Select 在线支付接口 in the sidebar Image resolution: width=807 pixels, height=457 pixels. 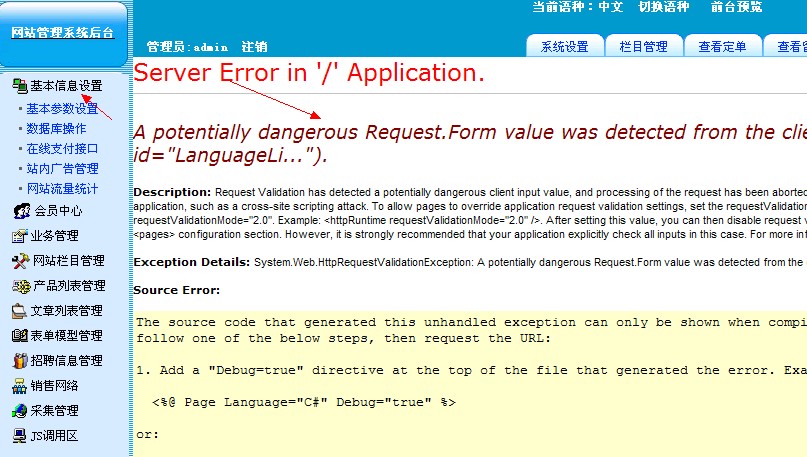point(62,148)
